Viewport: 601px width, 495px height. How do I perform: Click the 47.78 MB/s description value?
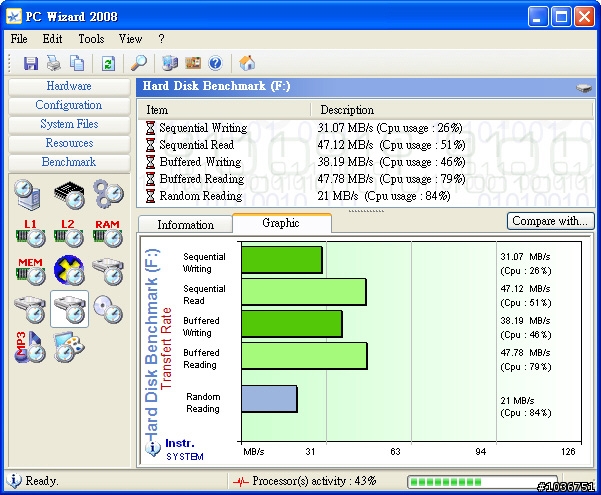pyautogui.click(x=391, y=179)
